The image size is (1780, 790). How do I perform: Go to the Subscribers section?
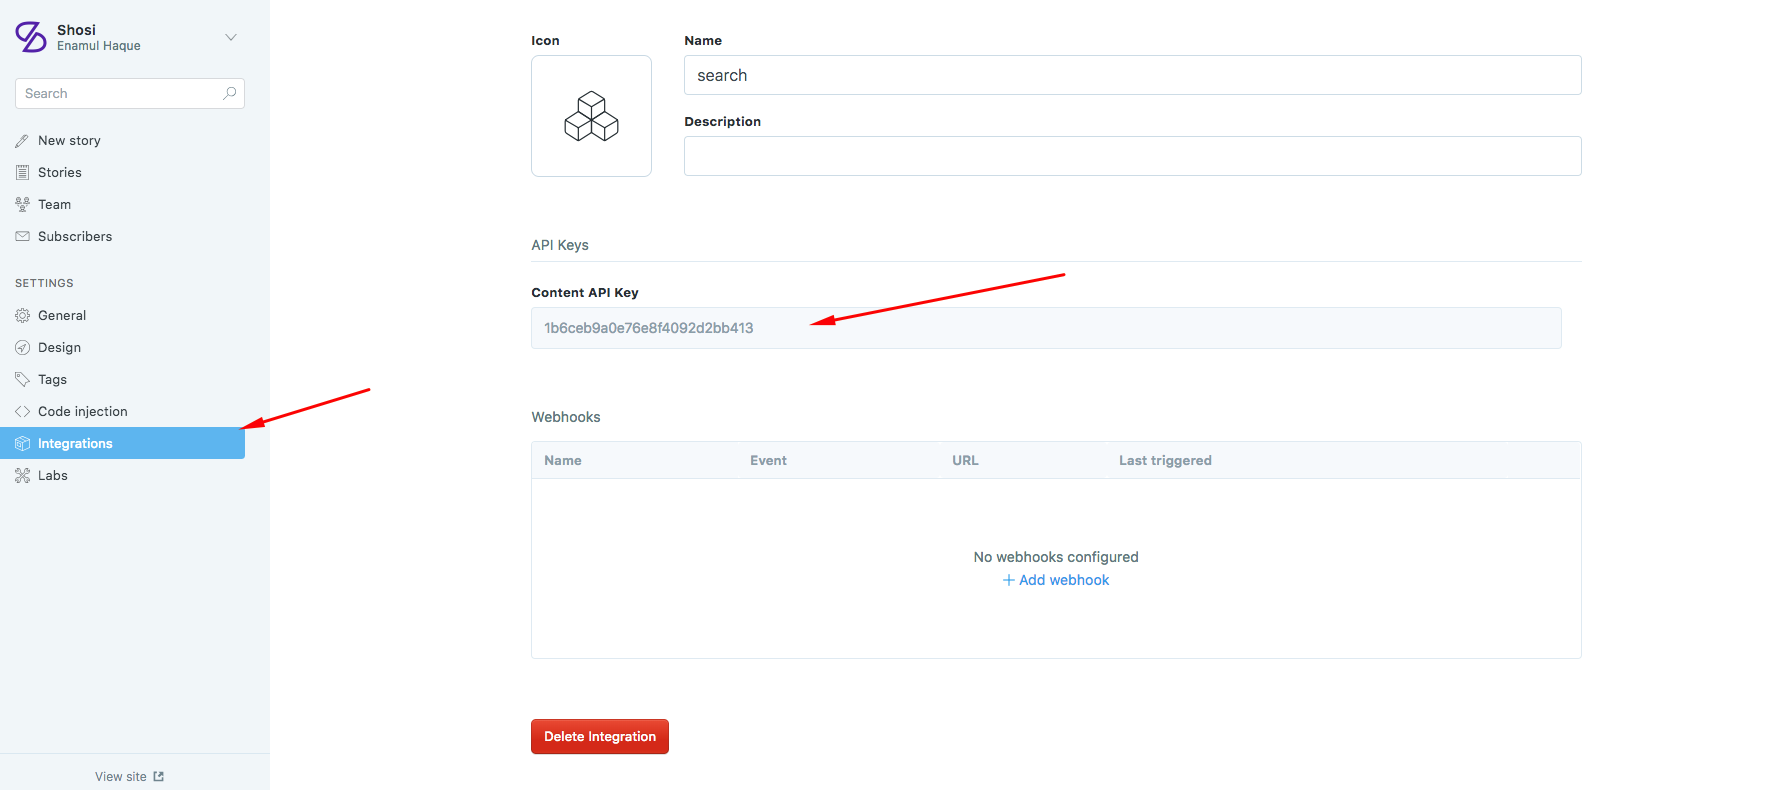point(75,237)
